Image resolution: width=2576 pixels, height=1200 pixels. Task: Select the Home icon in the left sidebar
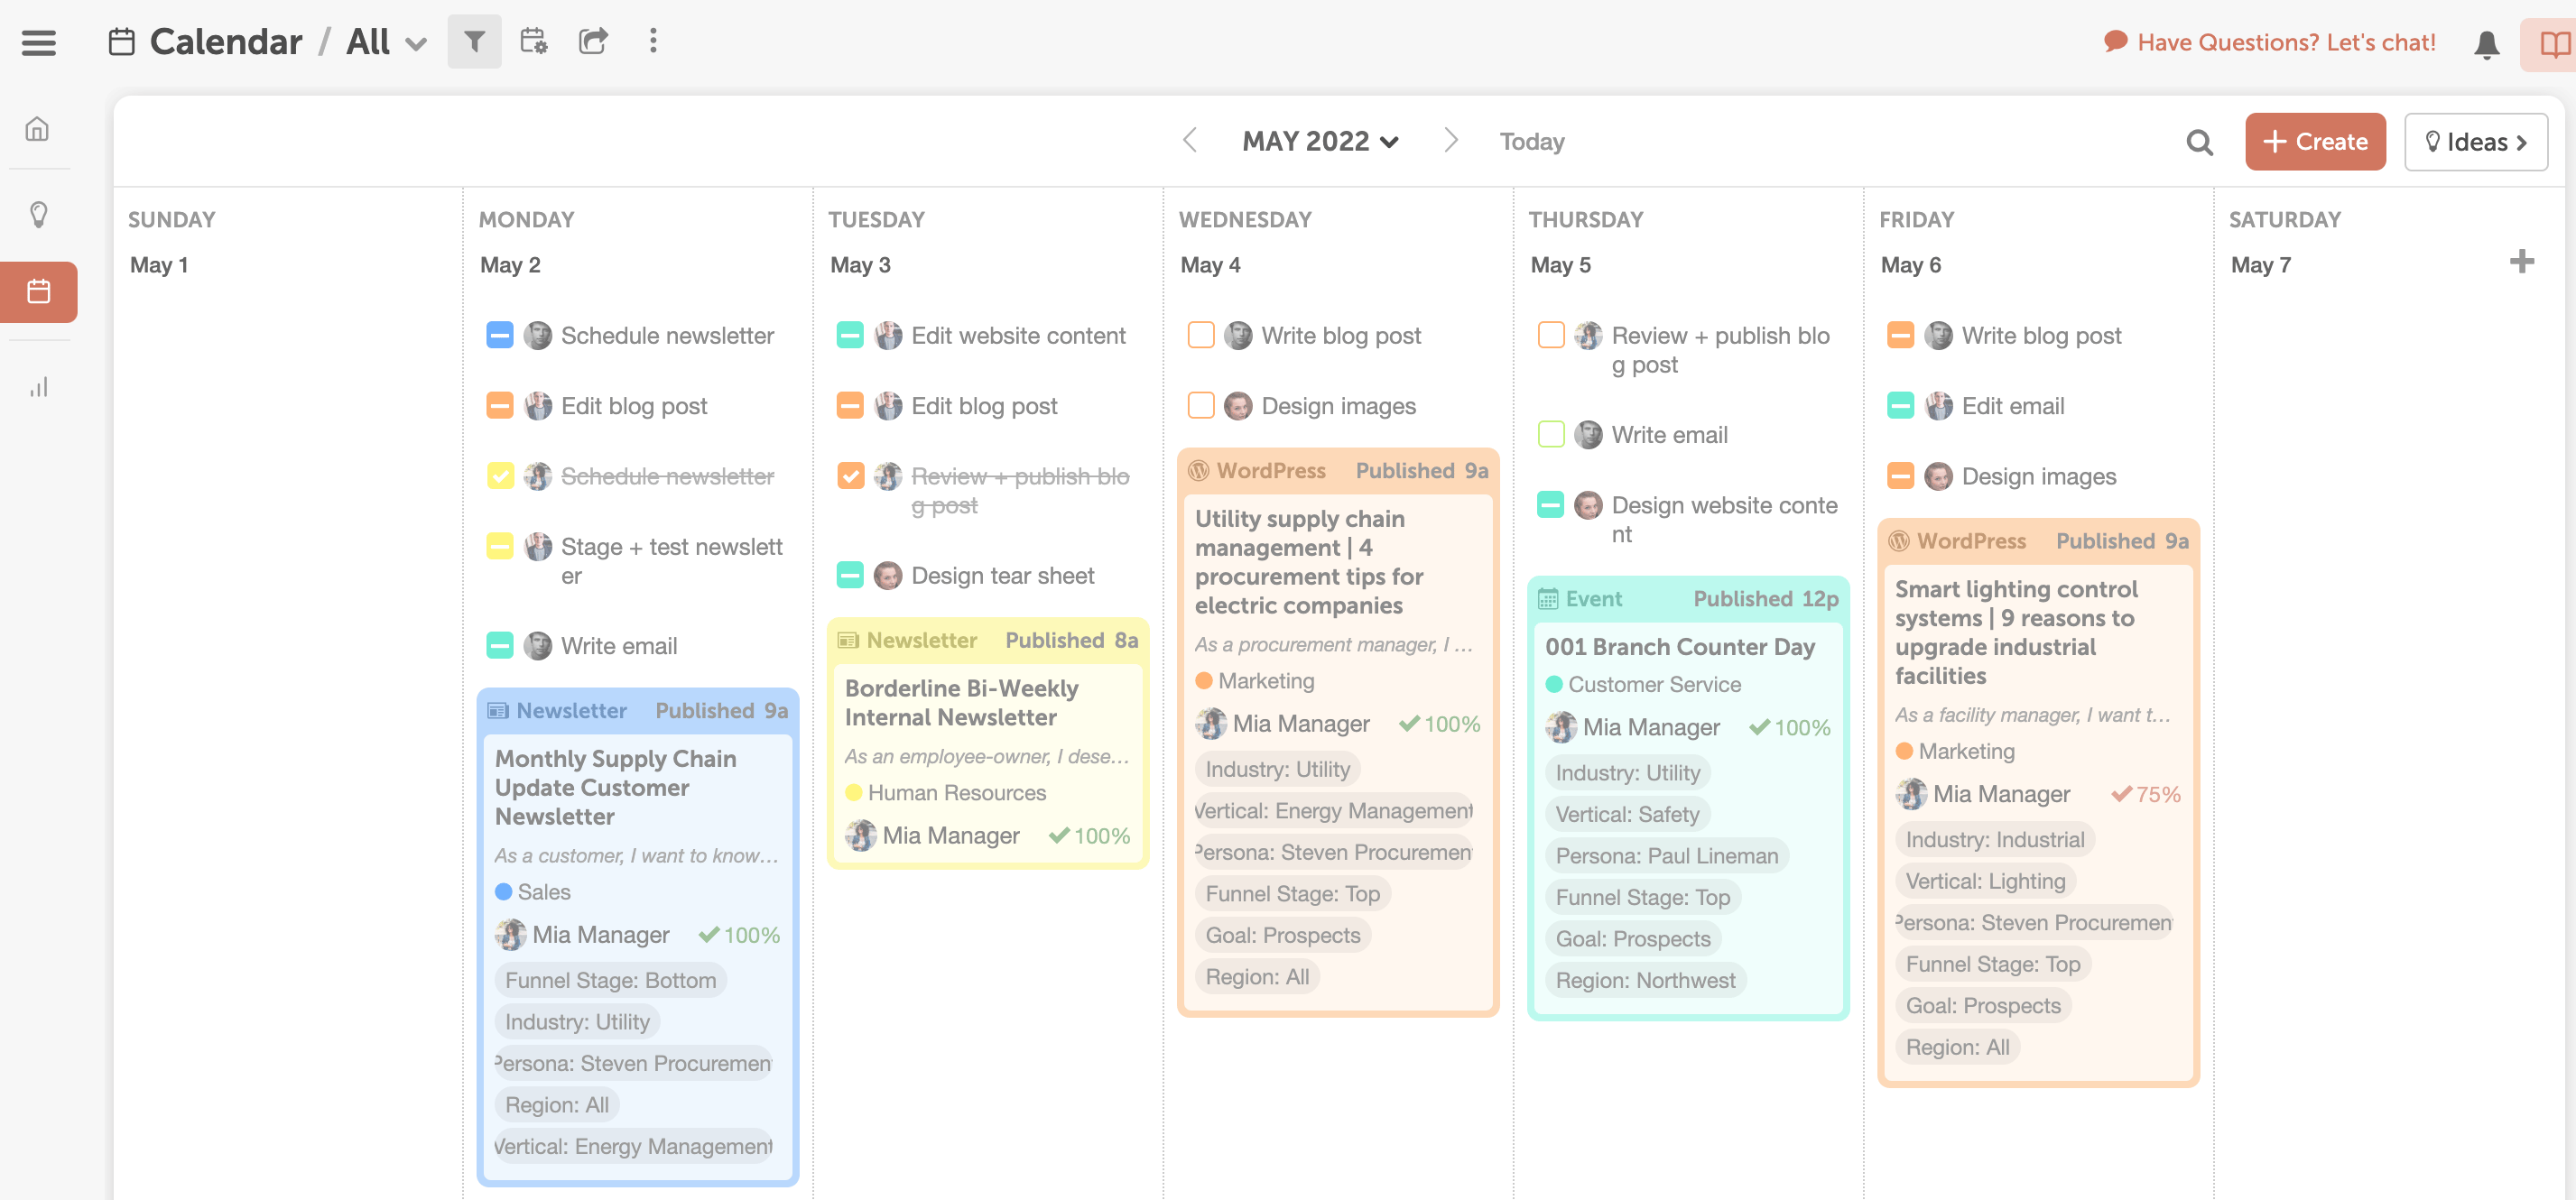click(x=38, y=128)
